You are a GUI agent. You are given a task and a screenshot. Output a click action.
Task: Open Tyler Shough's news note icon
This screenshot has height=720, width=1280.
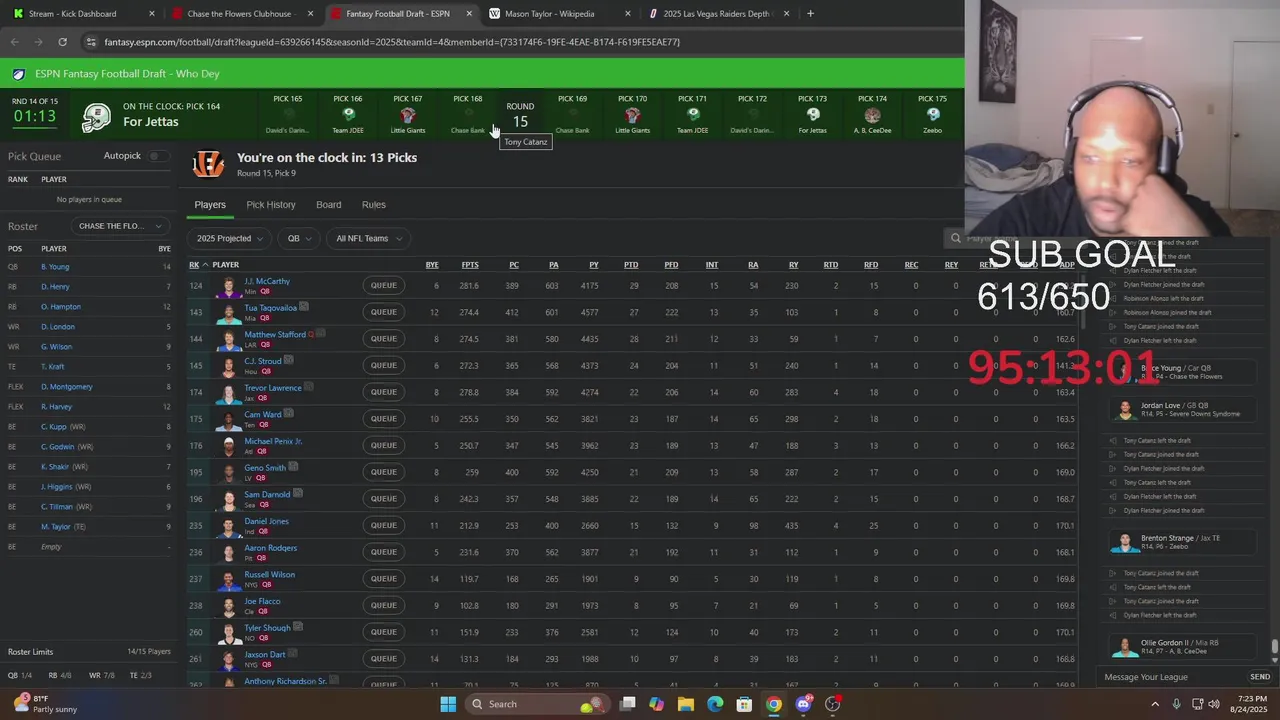(x=298, y=627)
